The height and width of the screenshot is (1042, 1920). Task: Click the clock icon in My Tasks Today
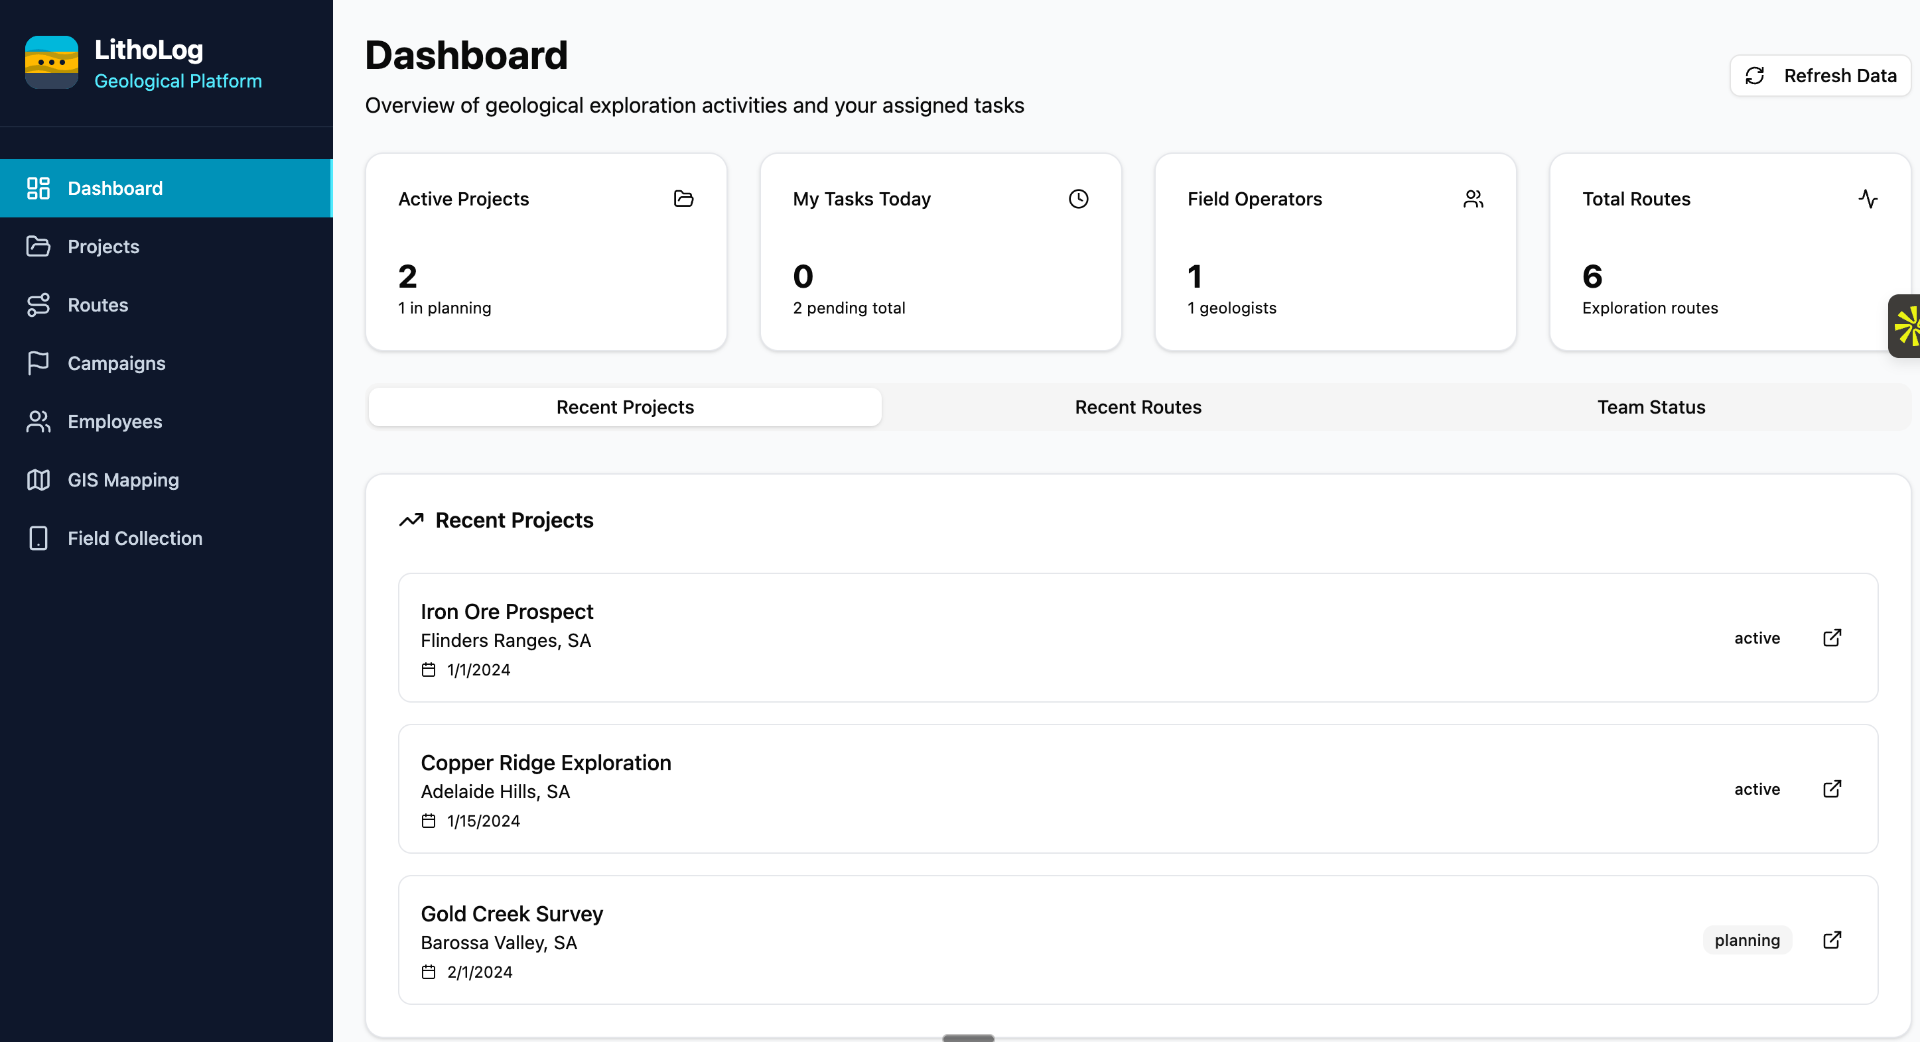click(x=1078, y=199)
